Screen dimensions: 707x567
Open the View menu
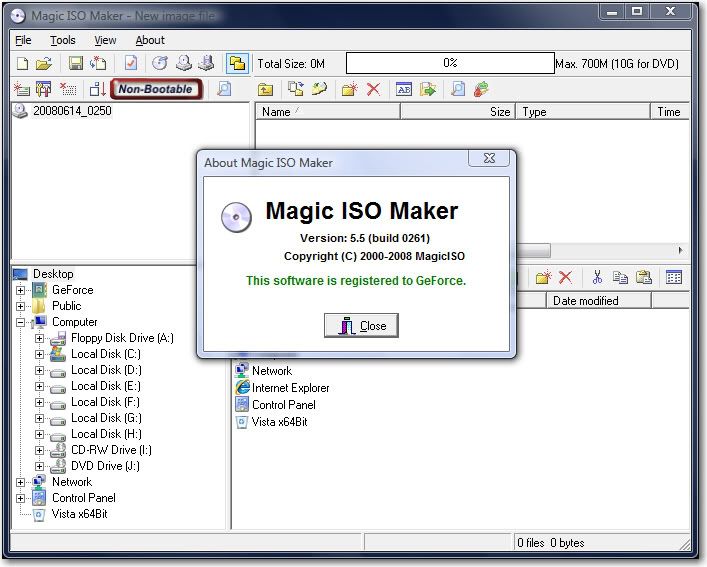coord(105,40)
